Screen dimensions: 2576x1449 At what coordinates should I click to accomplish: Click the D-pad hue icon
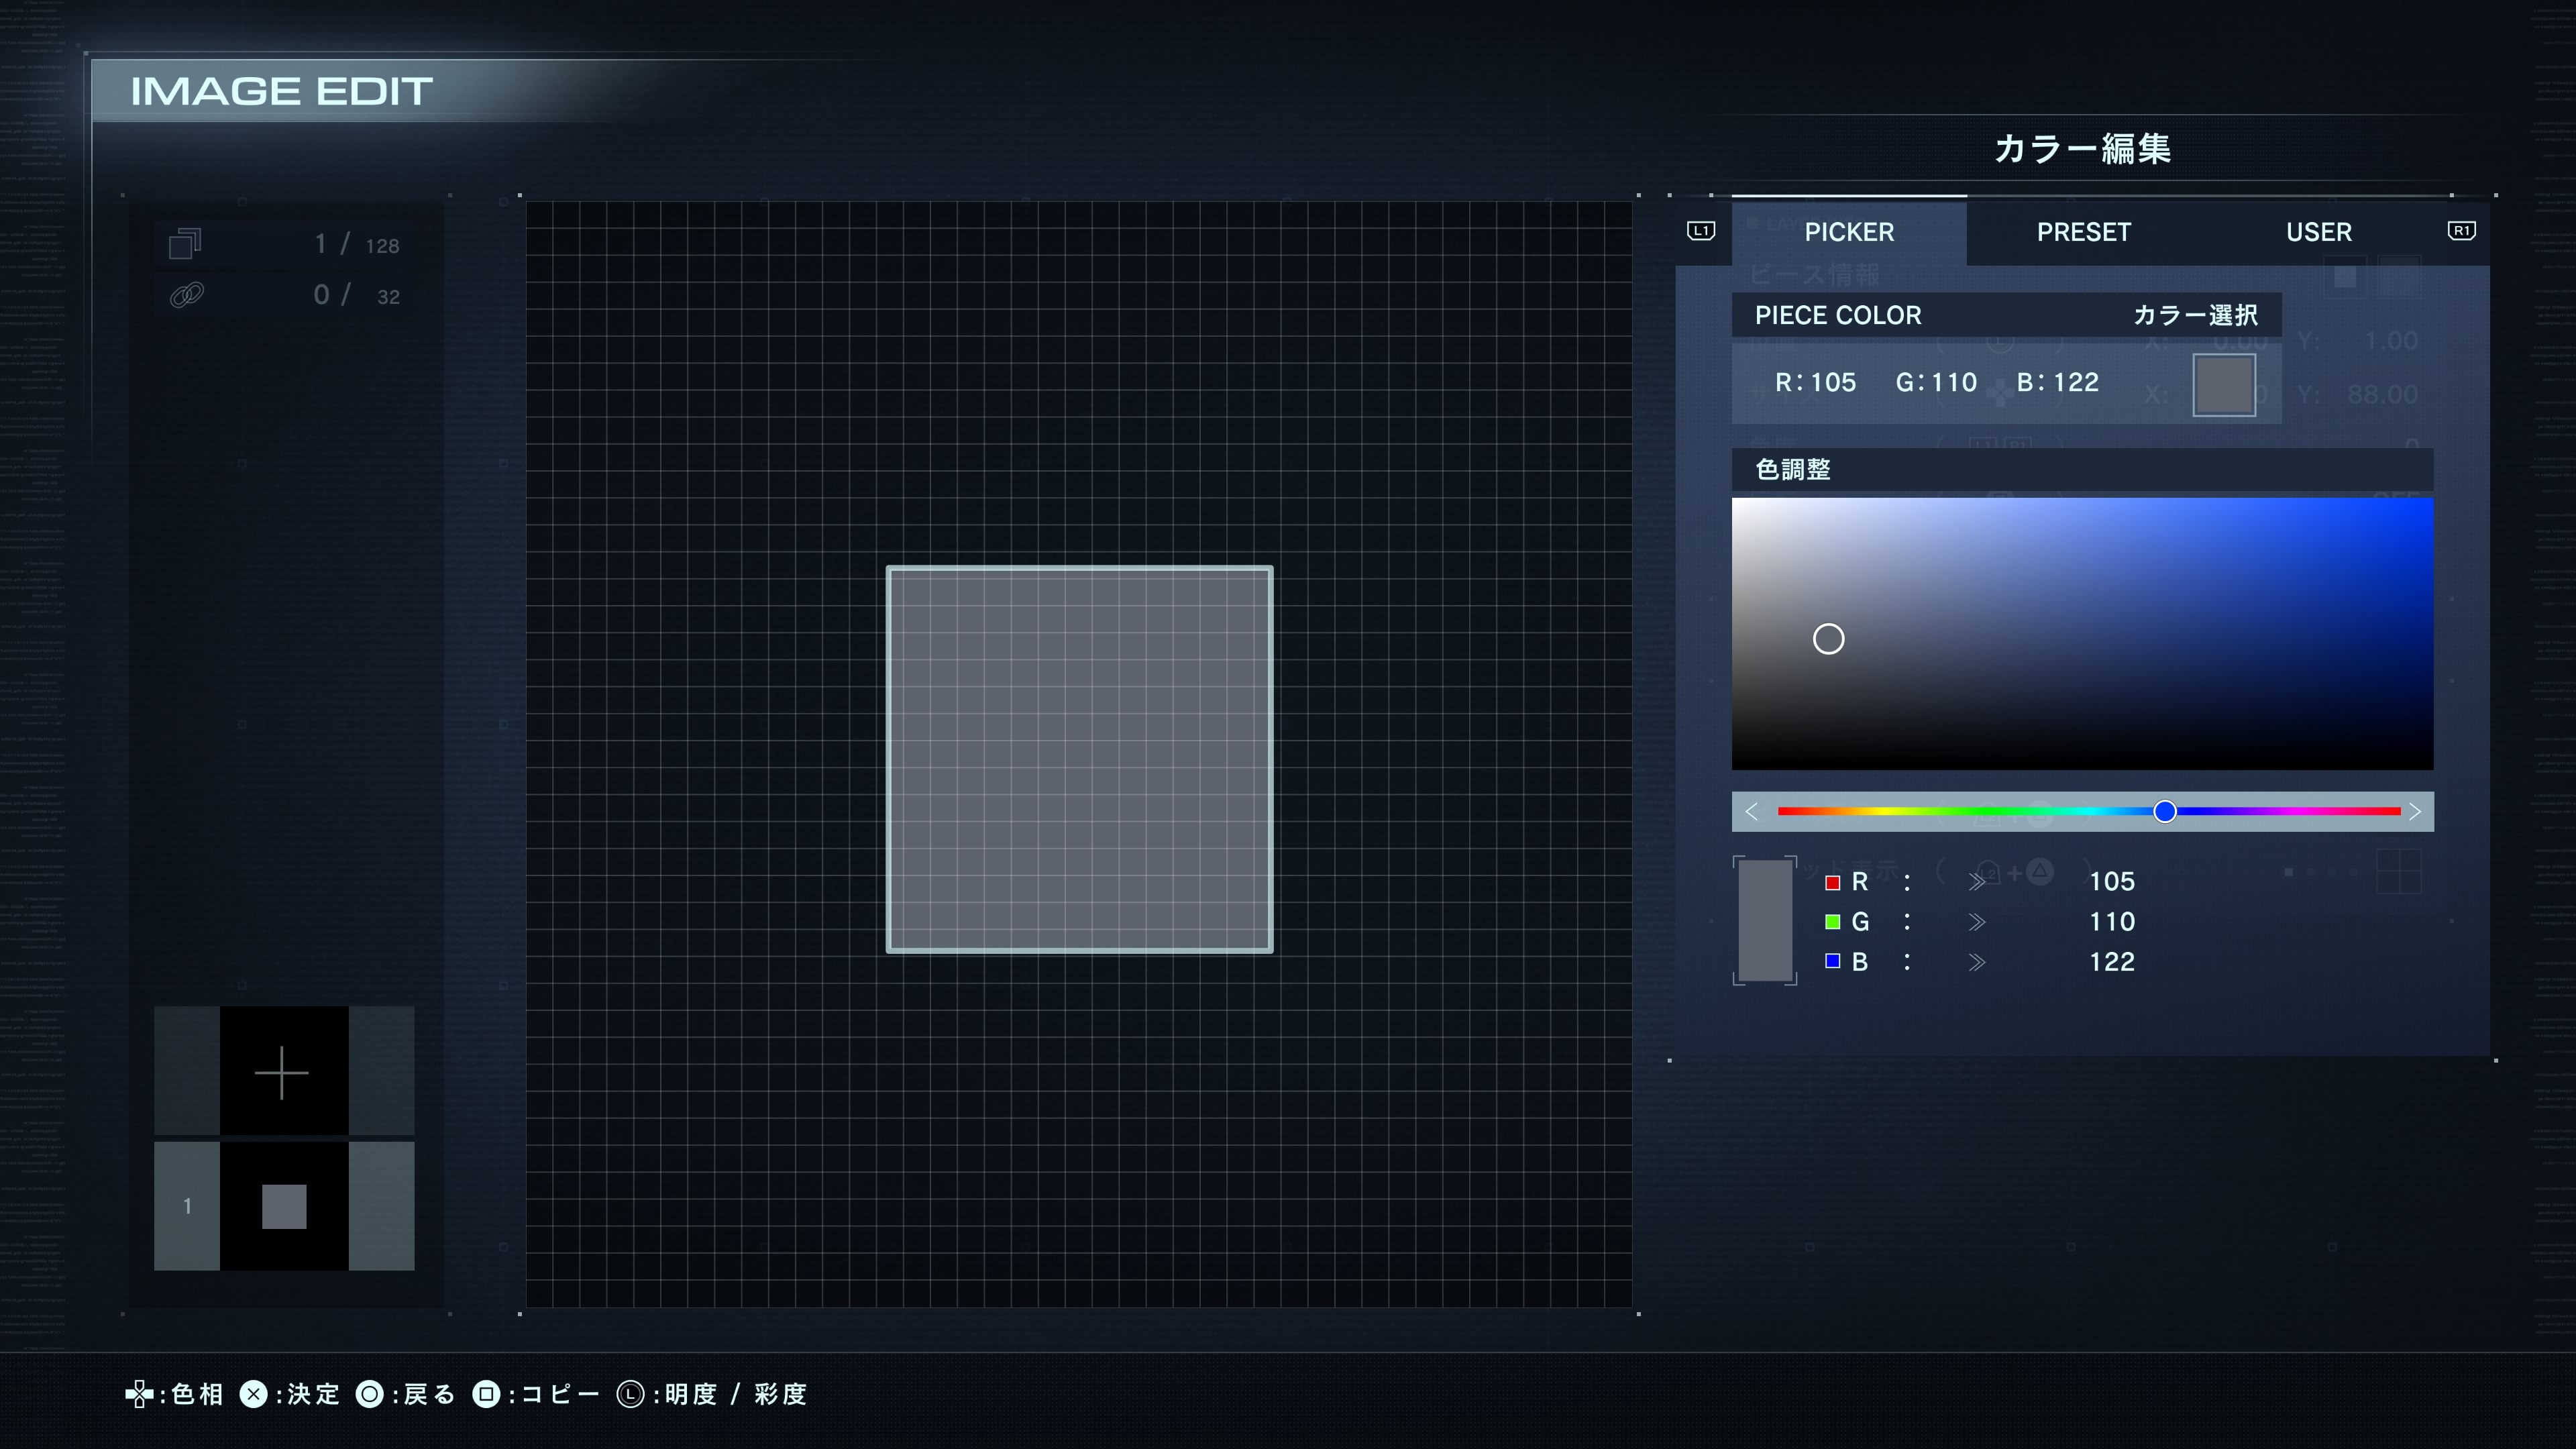[139, 1394]
